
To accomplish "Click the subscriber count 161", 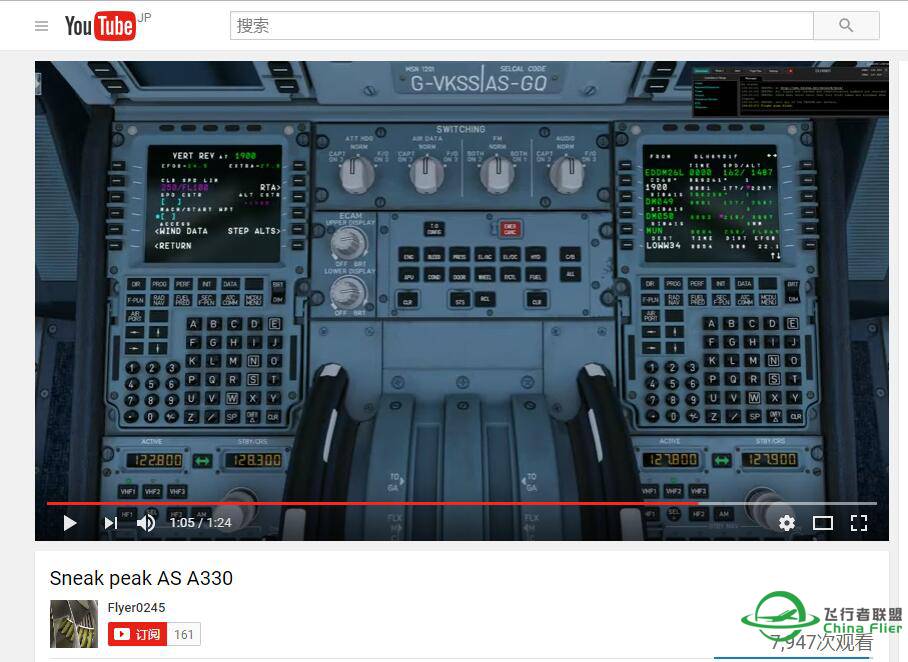I will [184, 634].
